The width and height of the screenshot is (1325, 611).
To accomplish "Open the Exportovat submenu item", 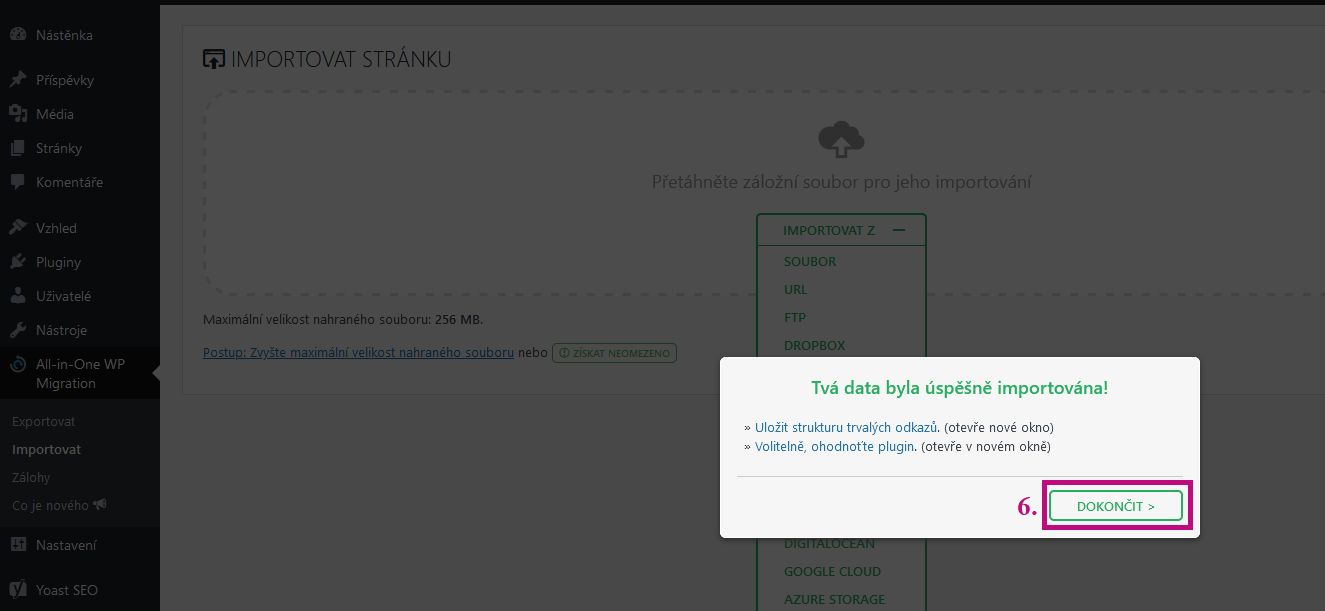I will tap(43, 422).
